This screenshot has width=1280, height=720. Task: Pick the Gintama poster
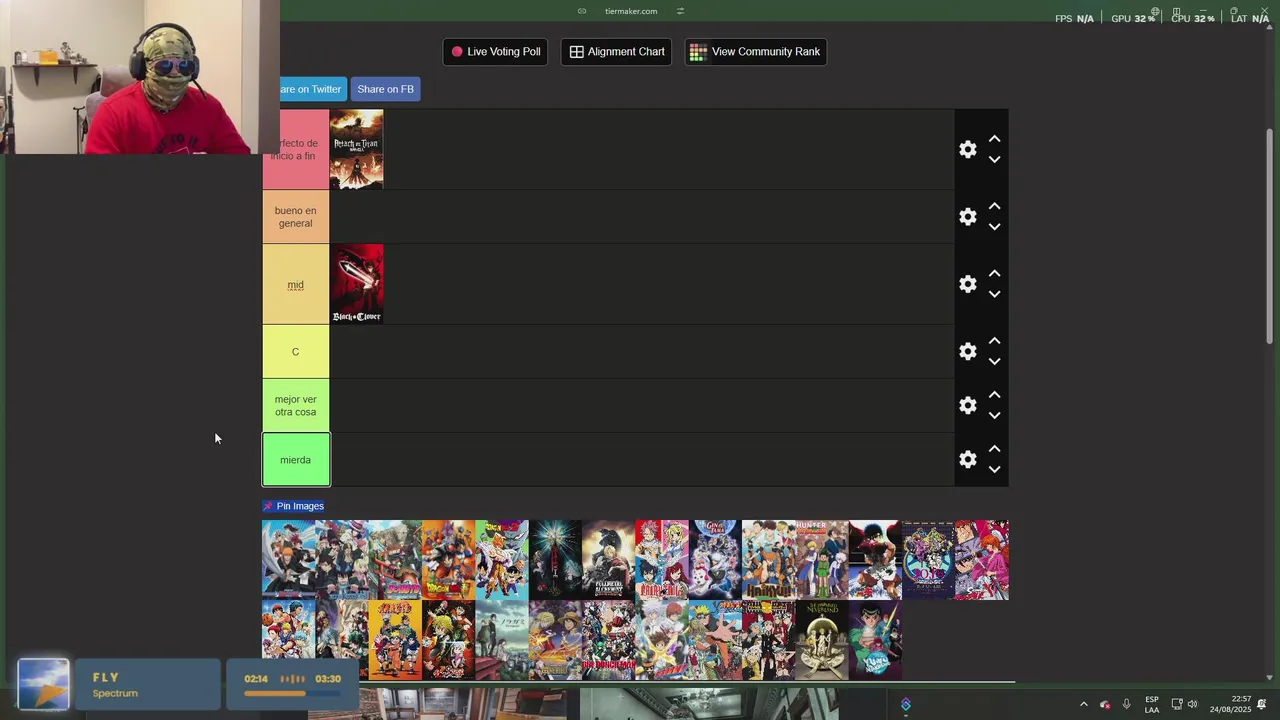(715, 560)
